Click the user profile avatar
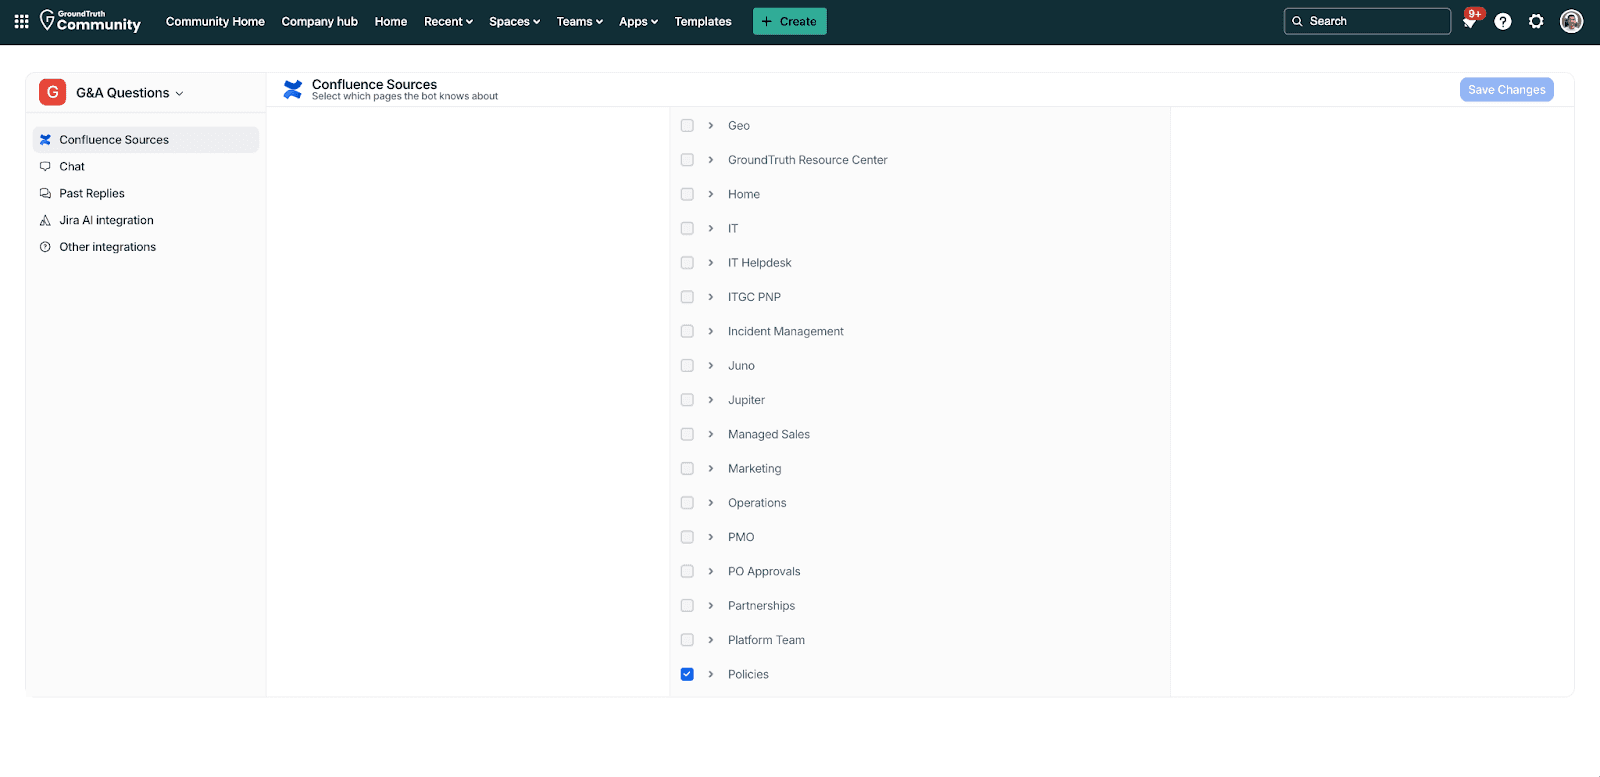Image resolution: width=1600 pixels, height=777 pixels. (x=1571, y=21)
